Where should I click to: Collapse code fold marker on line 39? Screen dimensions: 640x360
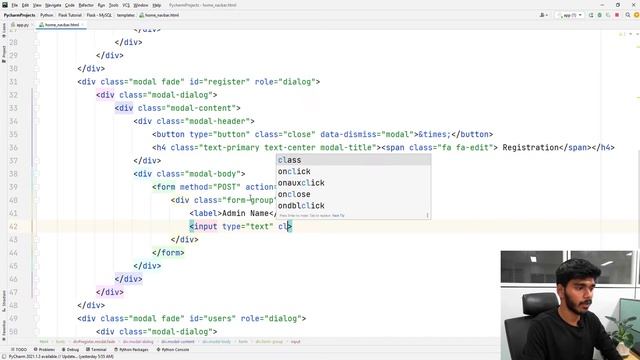pyautogui.click(x=37, y=187)
